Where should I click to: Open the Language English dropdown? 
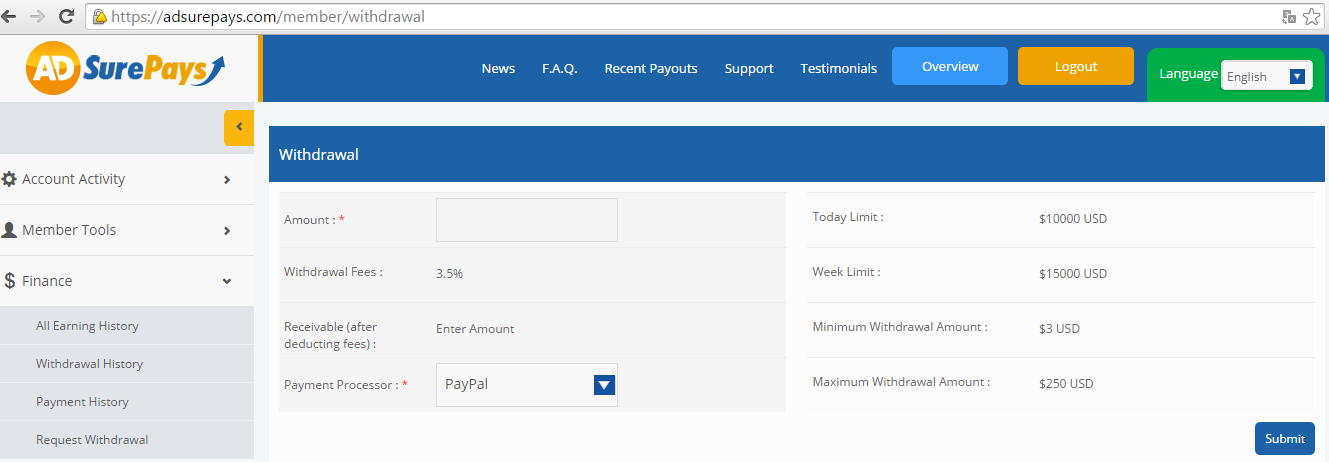[1267, 76]
